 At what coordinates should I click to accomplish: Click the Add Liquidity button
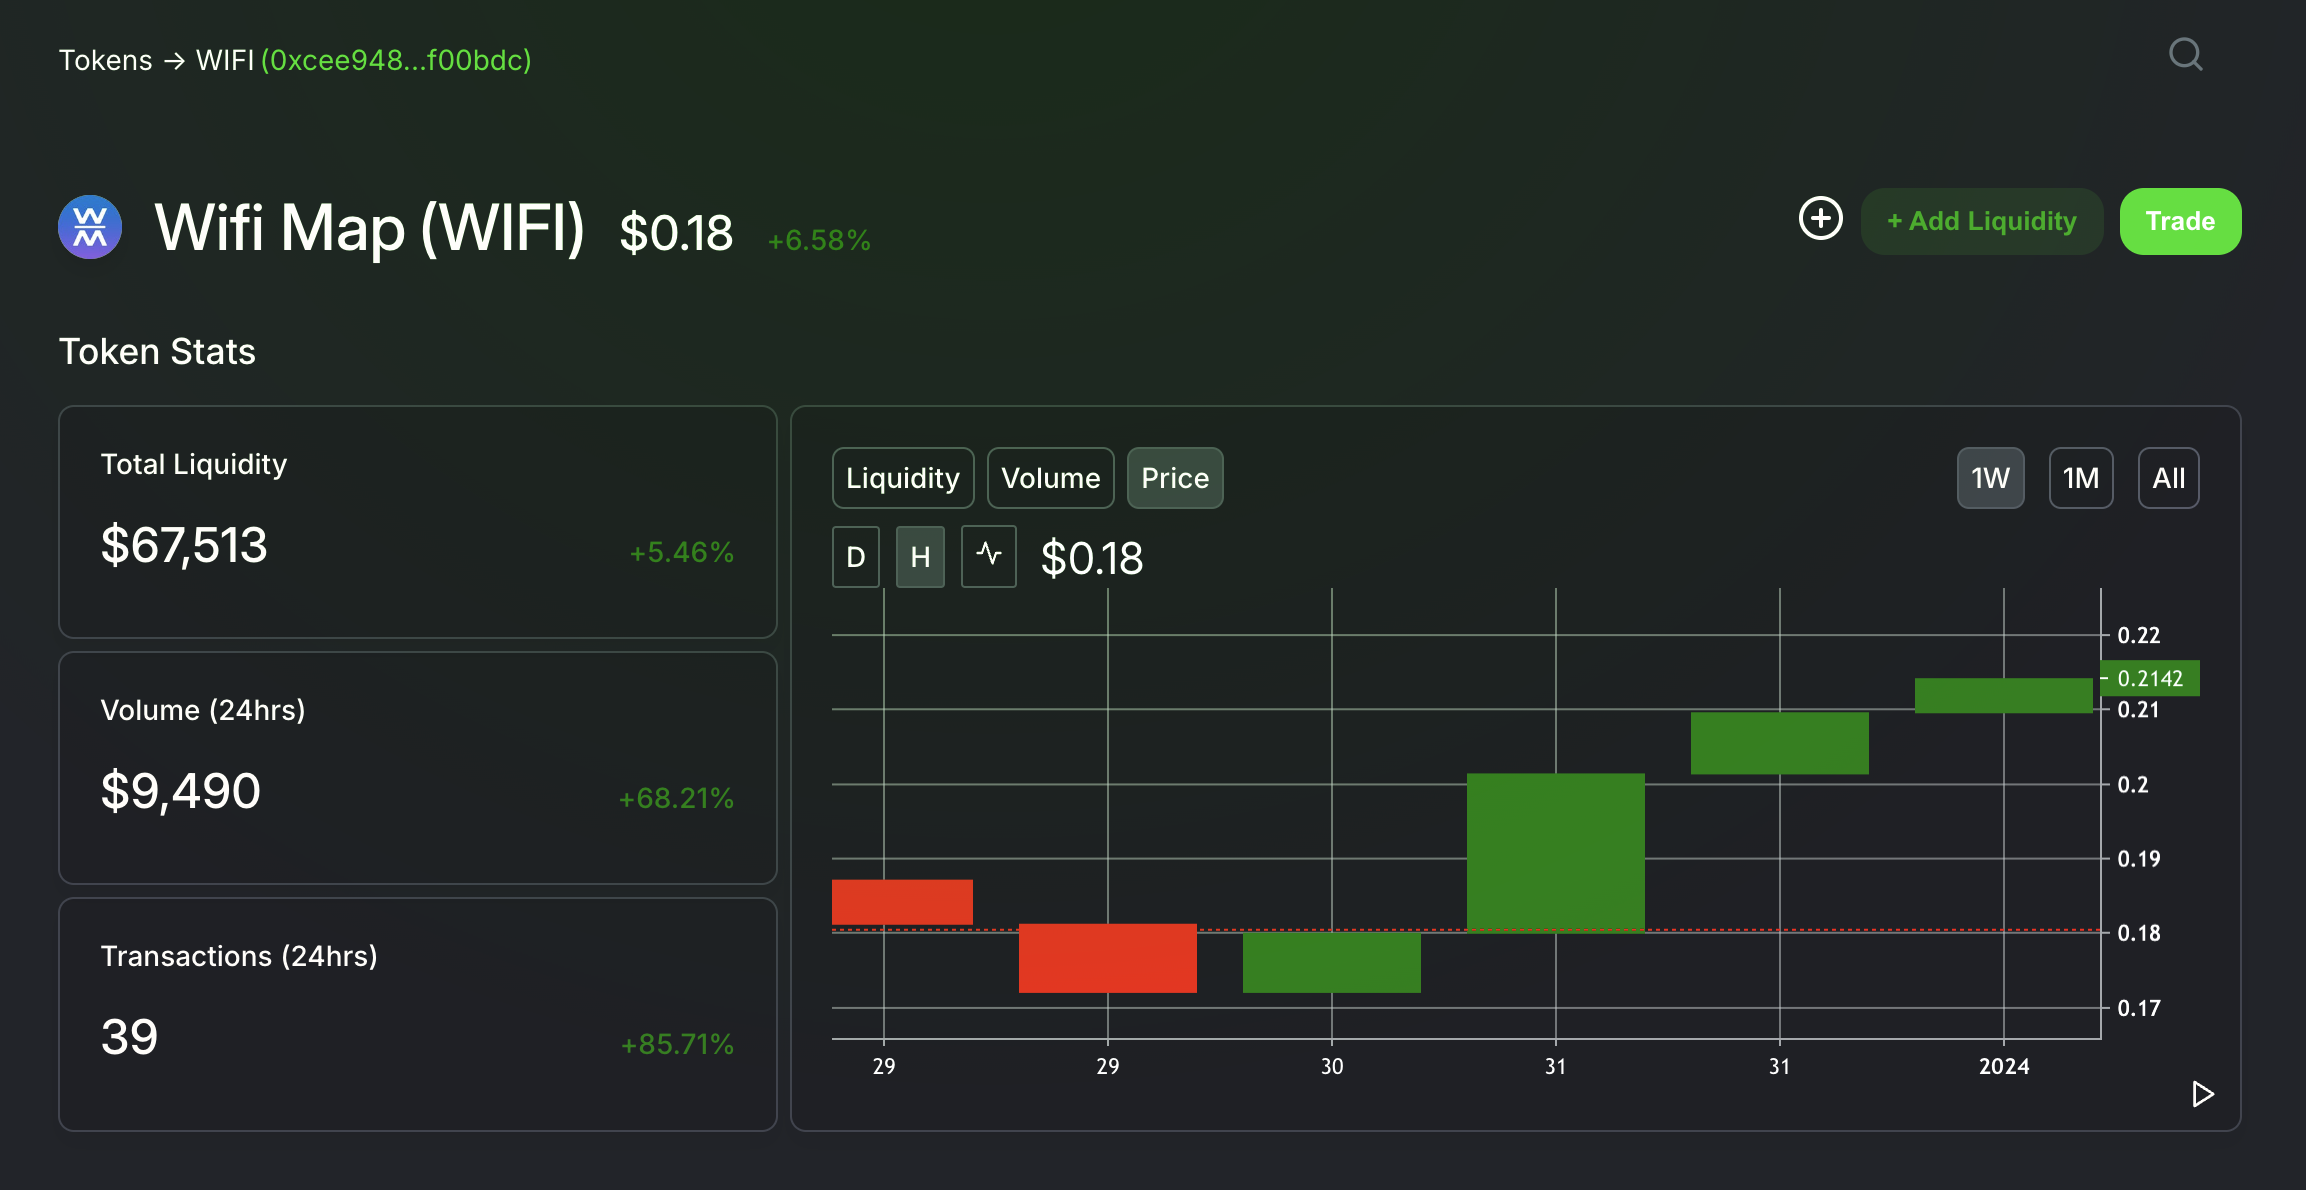1982,221
